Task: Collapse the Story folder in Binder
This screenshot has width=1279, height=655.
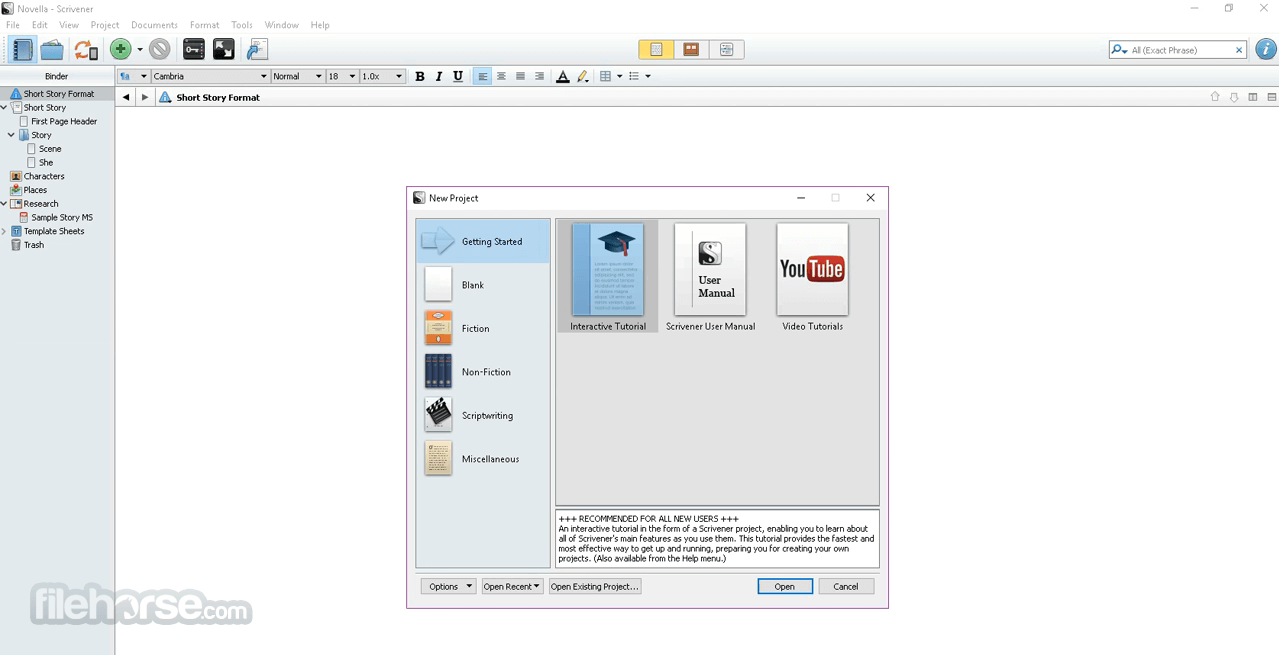Action: click(x=11, y=135)
